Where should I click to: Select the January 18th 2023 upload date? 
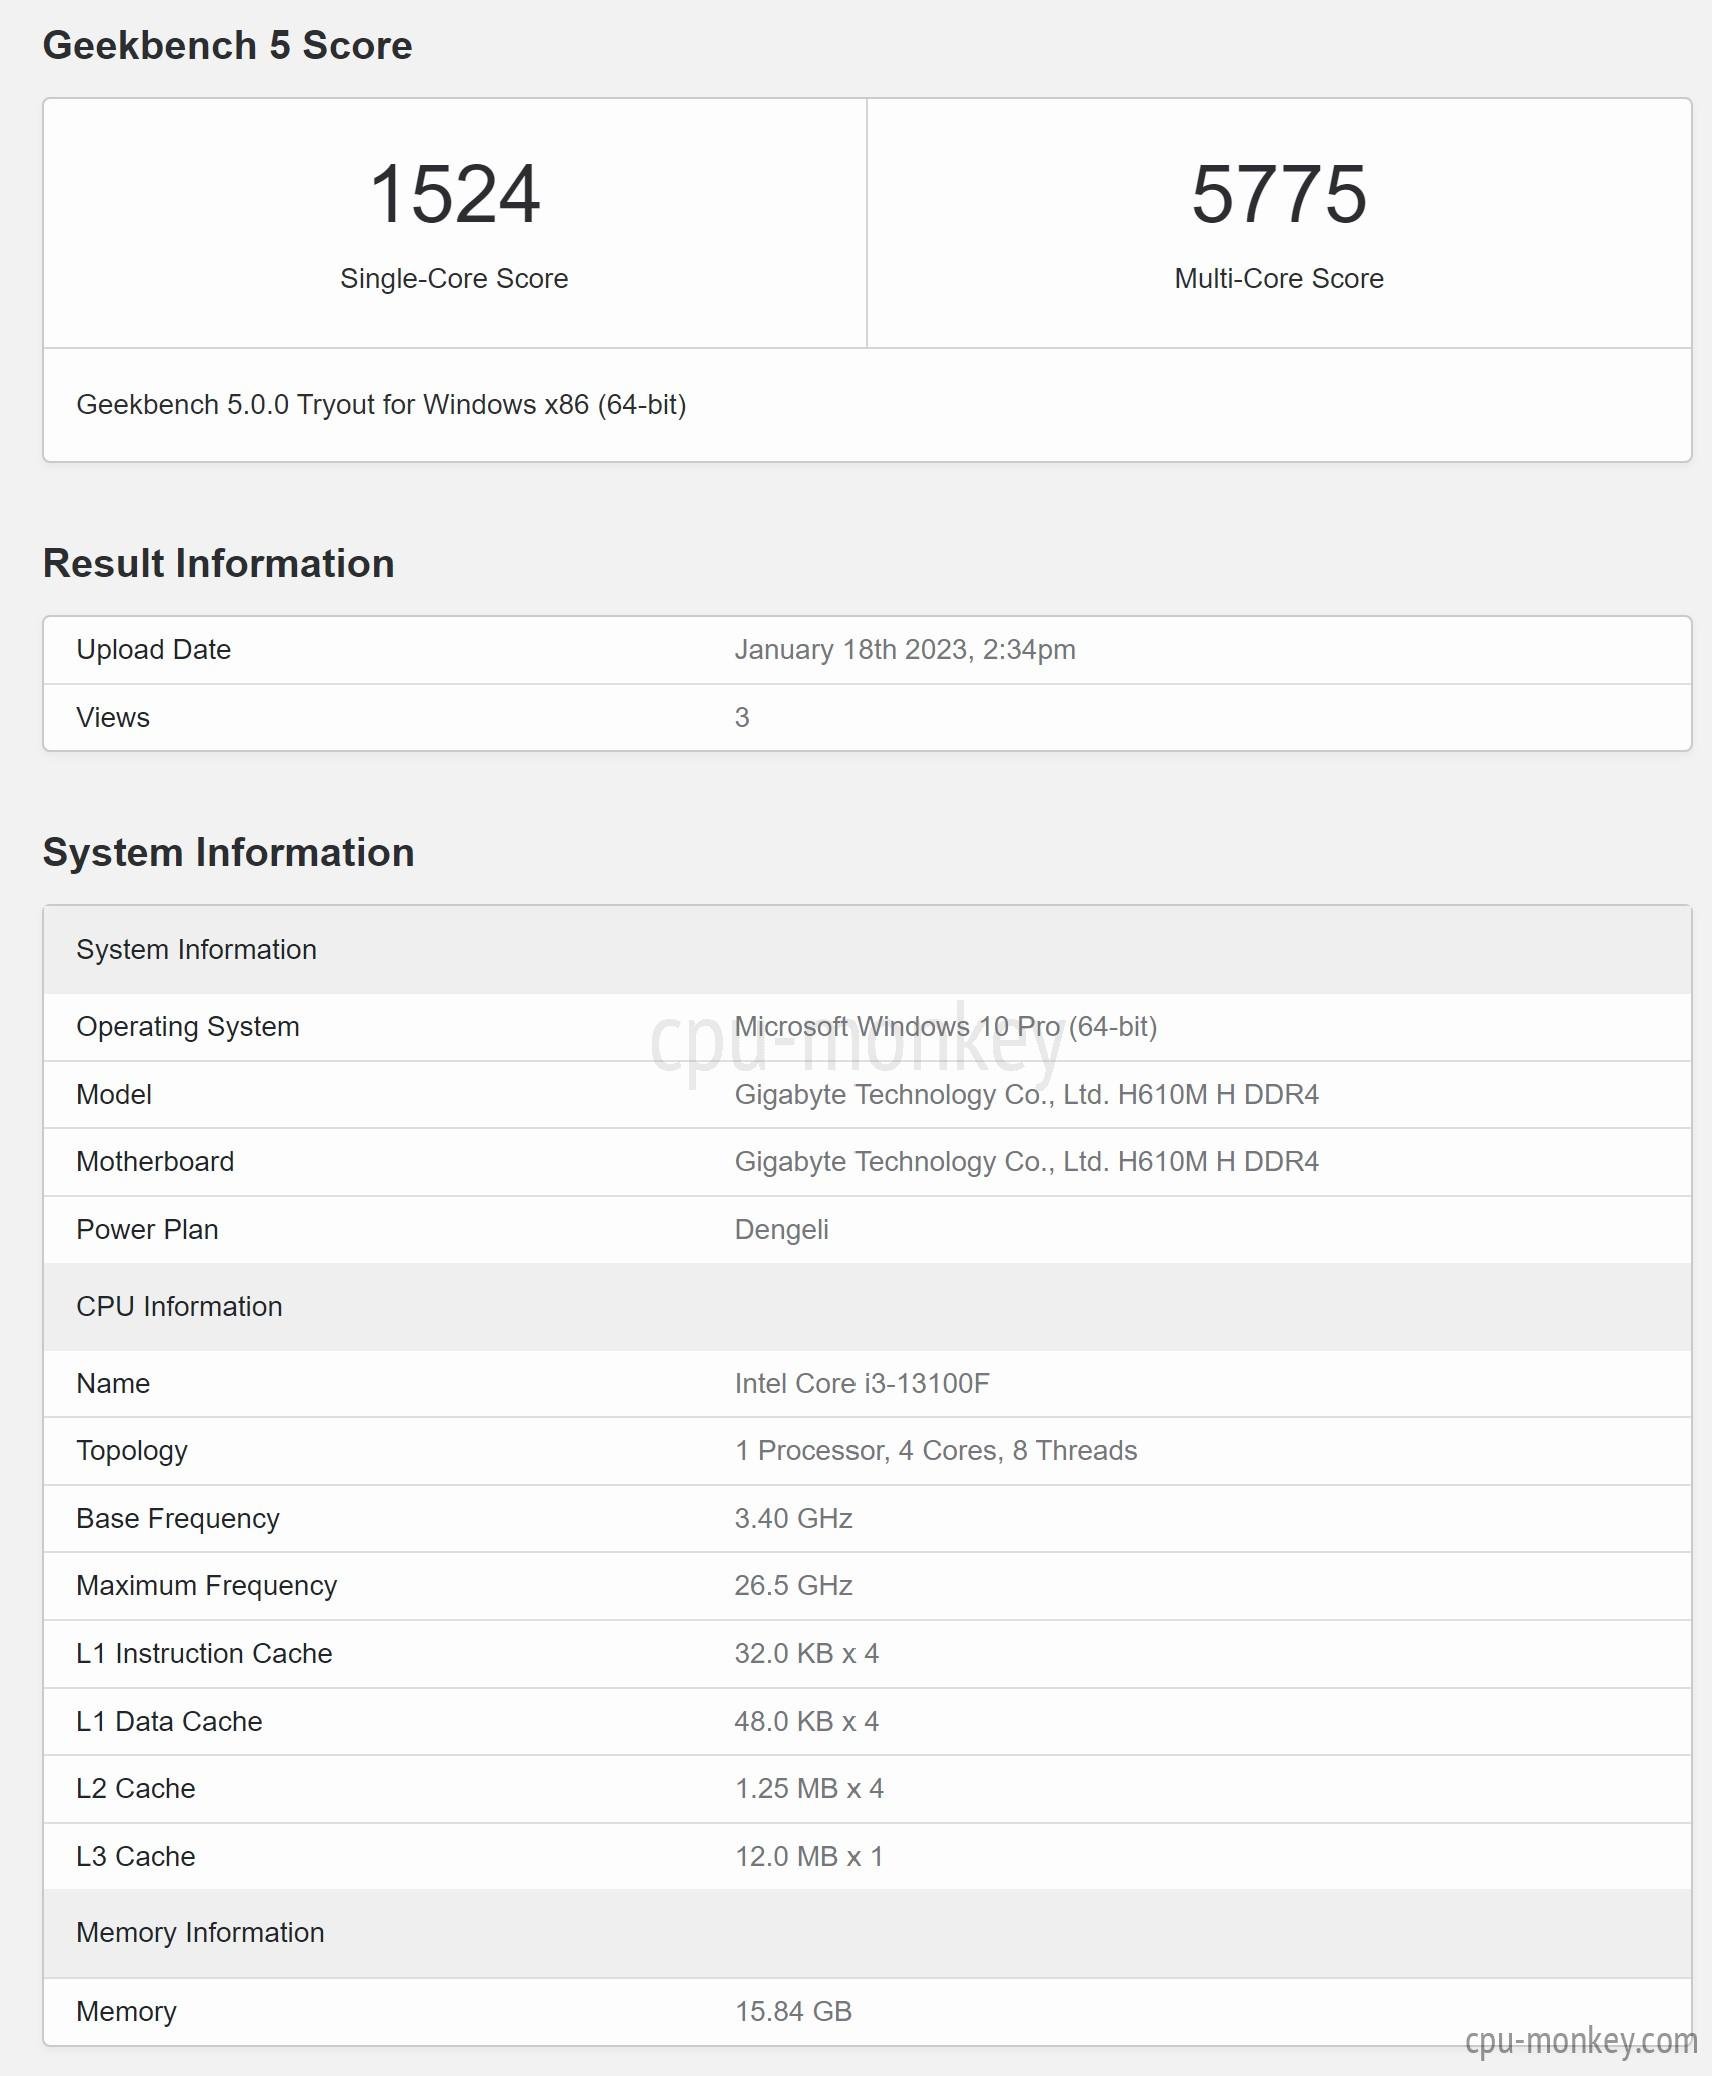905,650
